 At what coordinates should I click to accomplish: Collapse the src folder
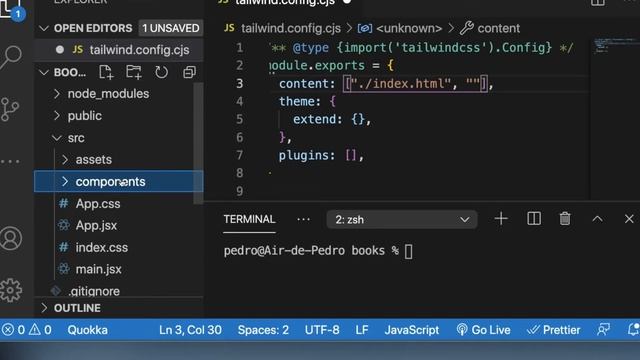57,138
